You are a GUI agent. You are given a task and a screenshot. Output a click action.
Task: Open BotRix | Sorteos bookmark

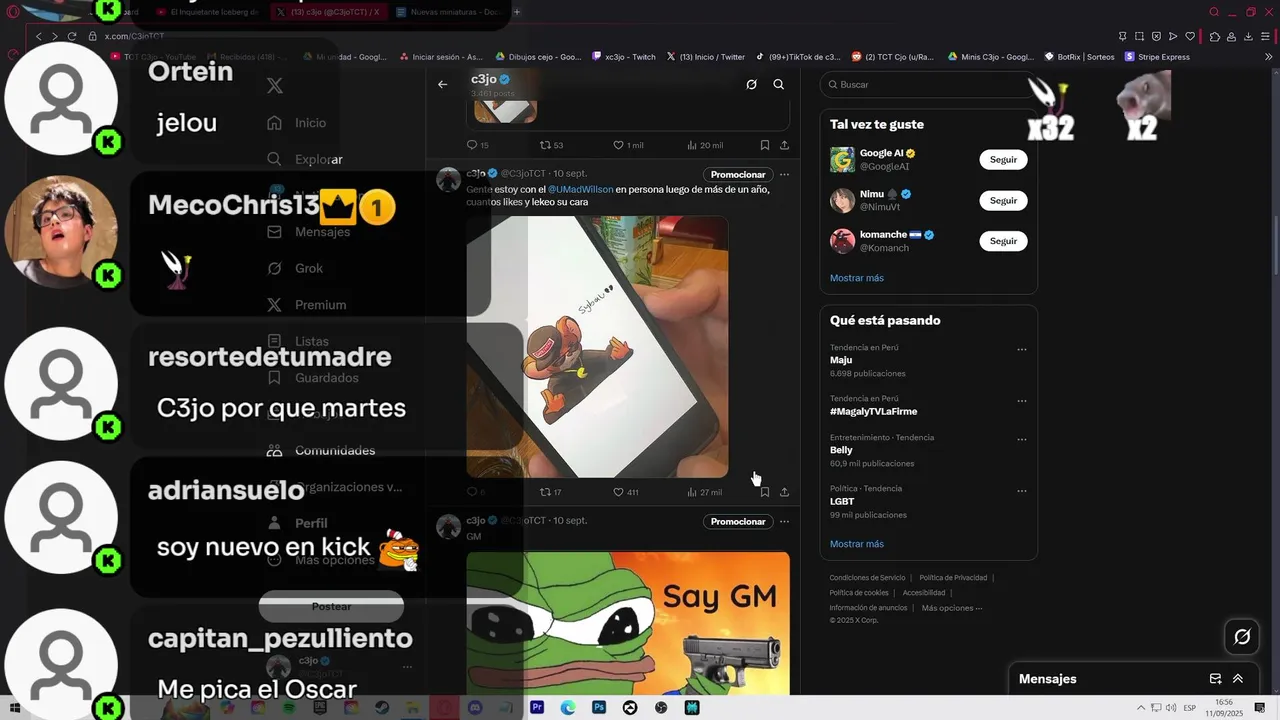click(1079, 57)
